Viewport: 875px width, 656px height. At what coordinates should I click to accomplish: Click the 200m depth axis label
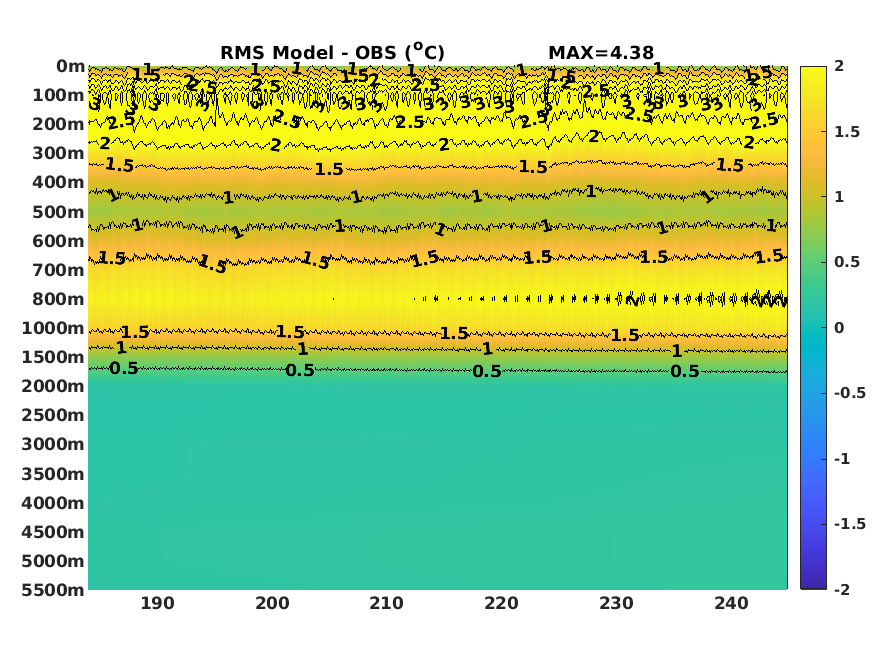coord(59,124)
